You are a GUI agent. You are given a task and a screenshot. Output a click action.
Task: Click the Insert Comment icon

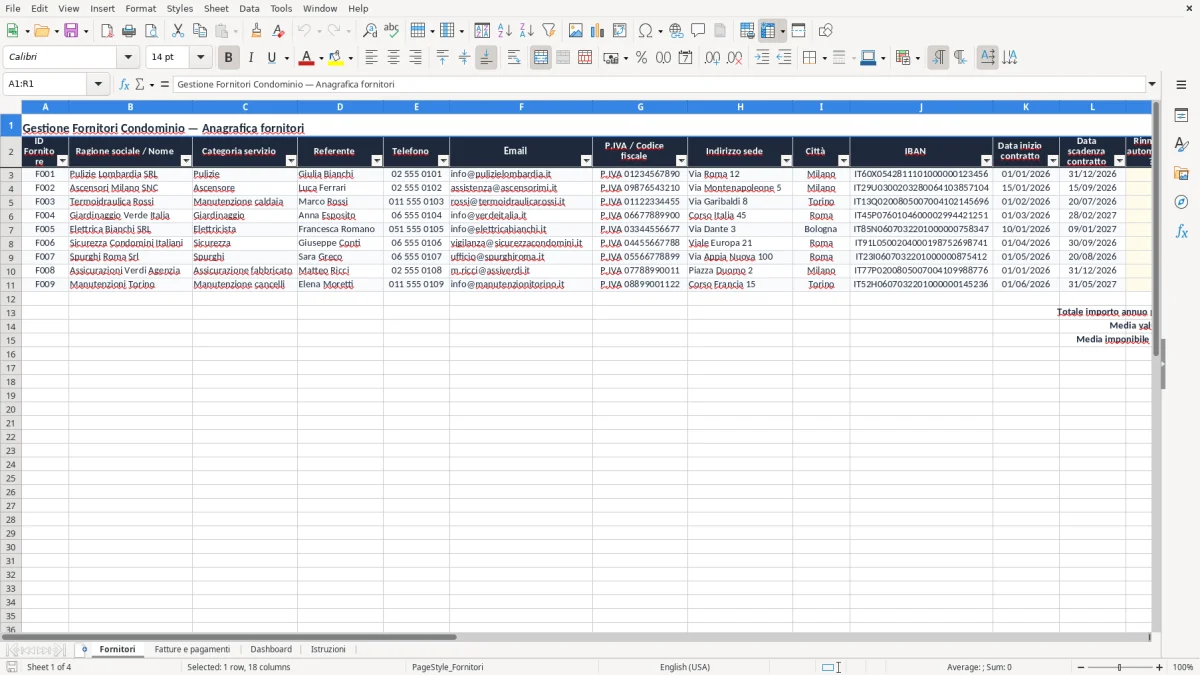(x=698, y=31)
